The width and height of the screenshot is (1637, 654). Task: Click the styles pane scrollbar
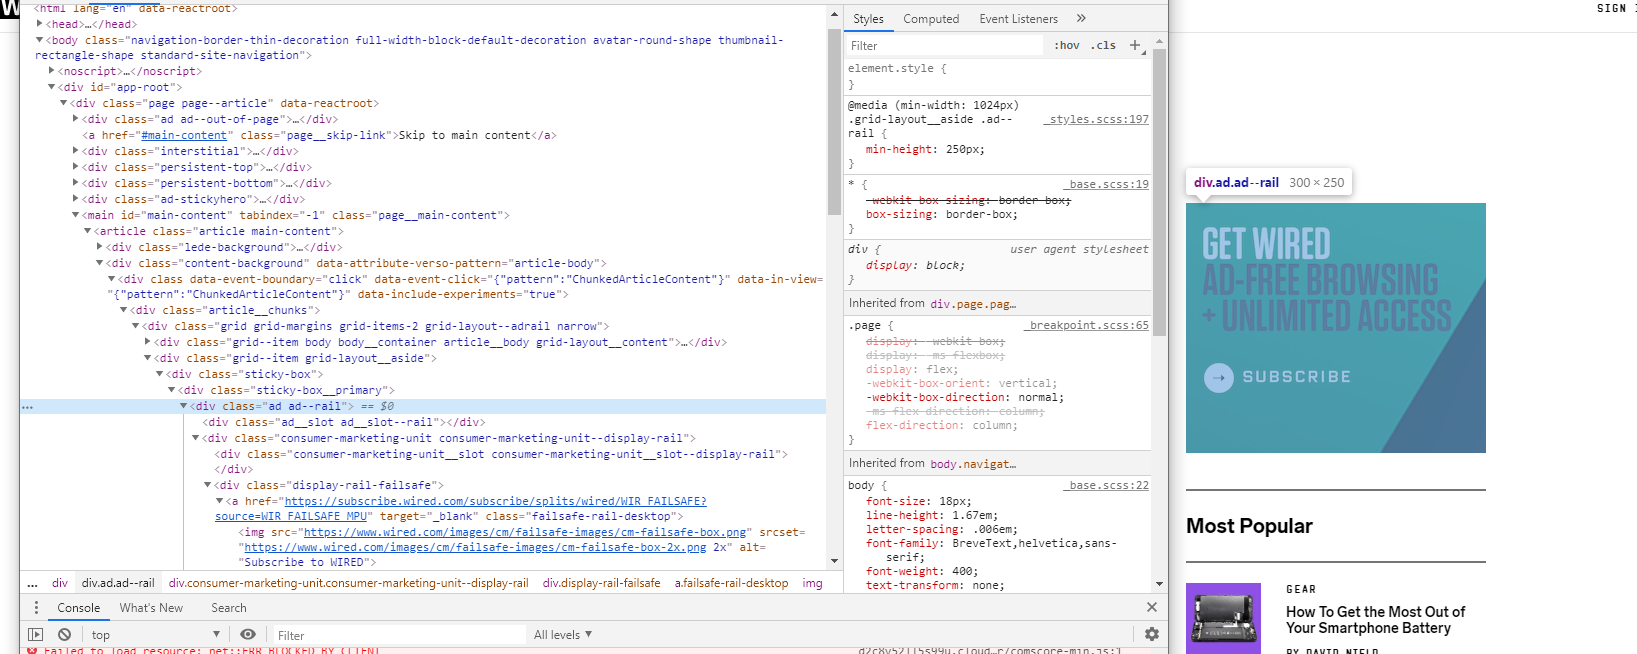[1160, 190]
